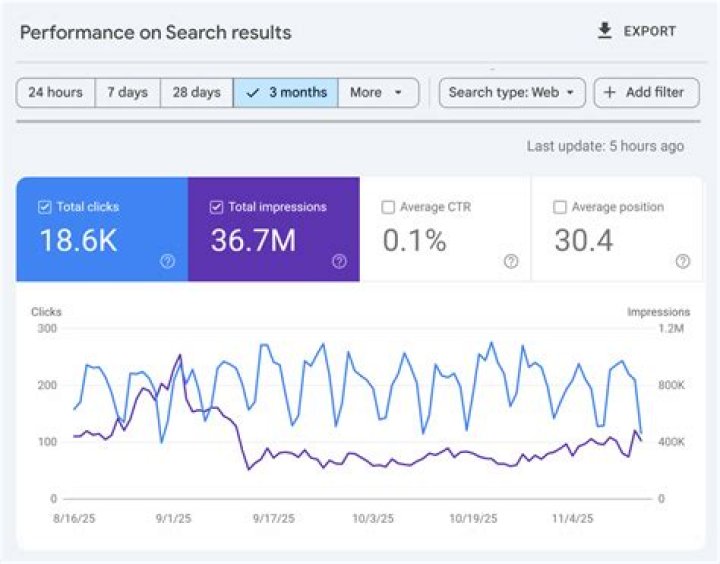Click the 400K impressions axis label
720x564 pixels.
click(x=671, y=442)
